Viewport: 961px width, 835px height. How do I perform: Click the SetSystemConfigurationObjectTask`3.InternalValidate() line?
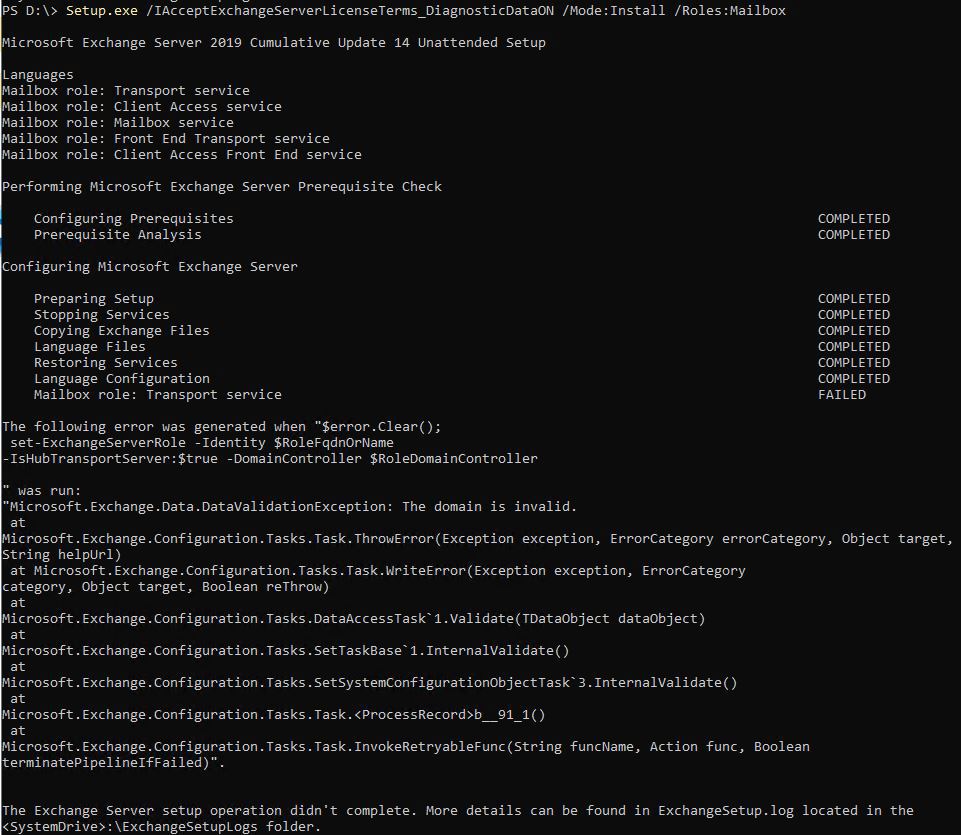[x=370, y=683]
